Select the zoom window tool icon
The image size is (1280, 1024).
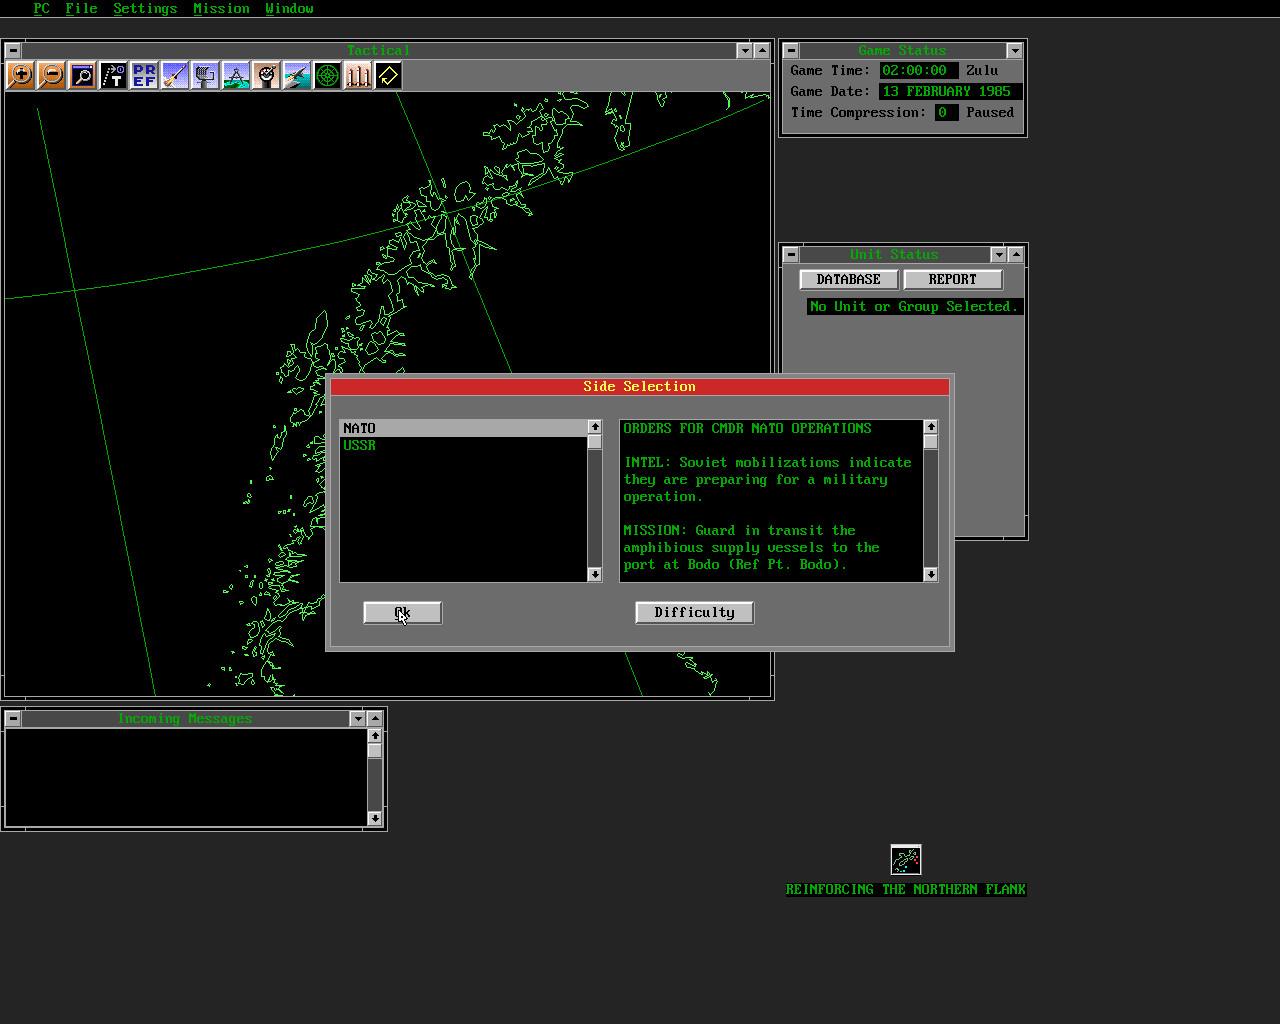click(82, 76)
